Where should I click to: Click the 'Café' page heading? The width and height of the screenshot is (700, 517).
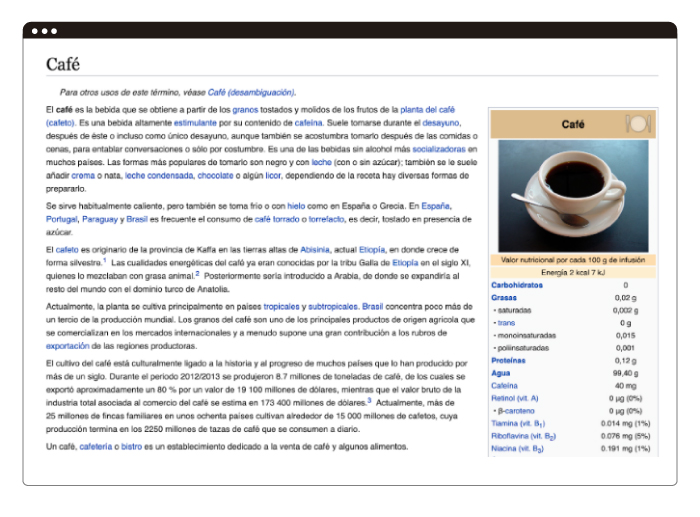(63, 64)
